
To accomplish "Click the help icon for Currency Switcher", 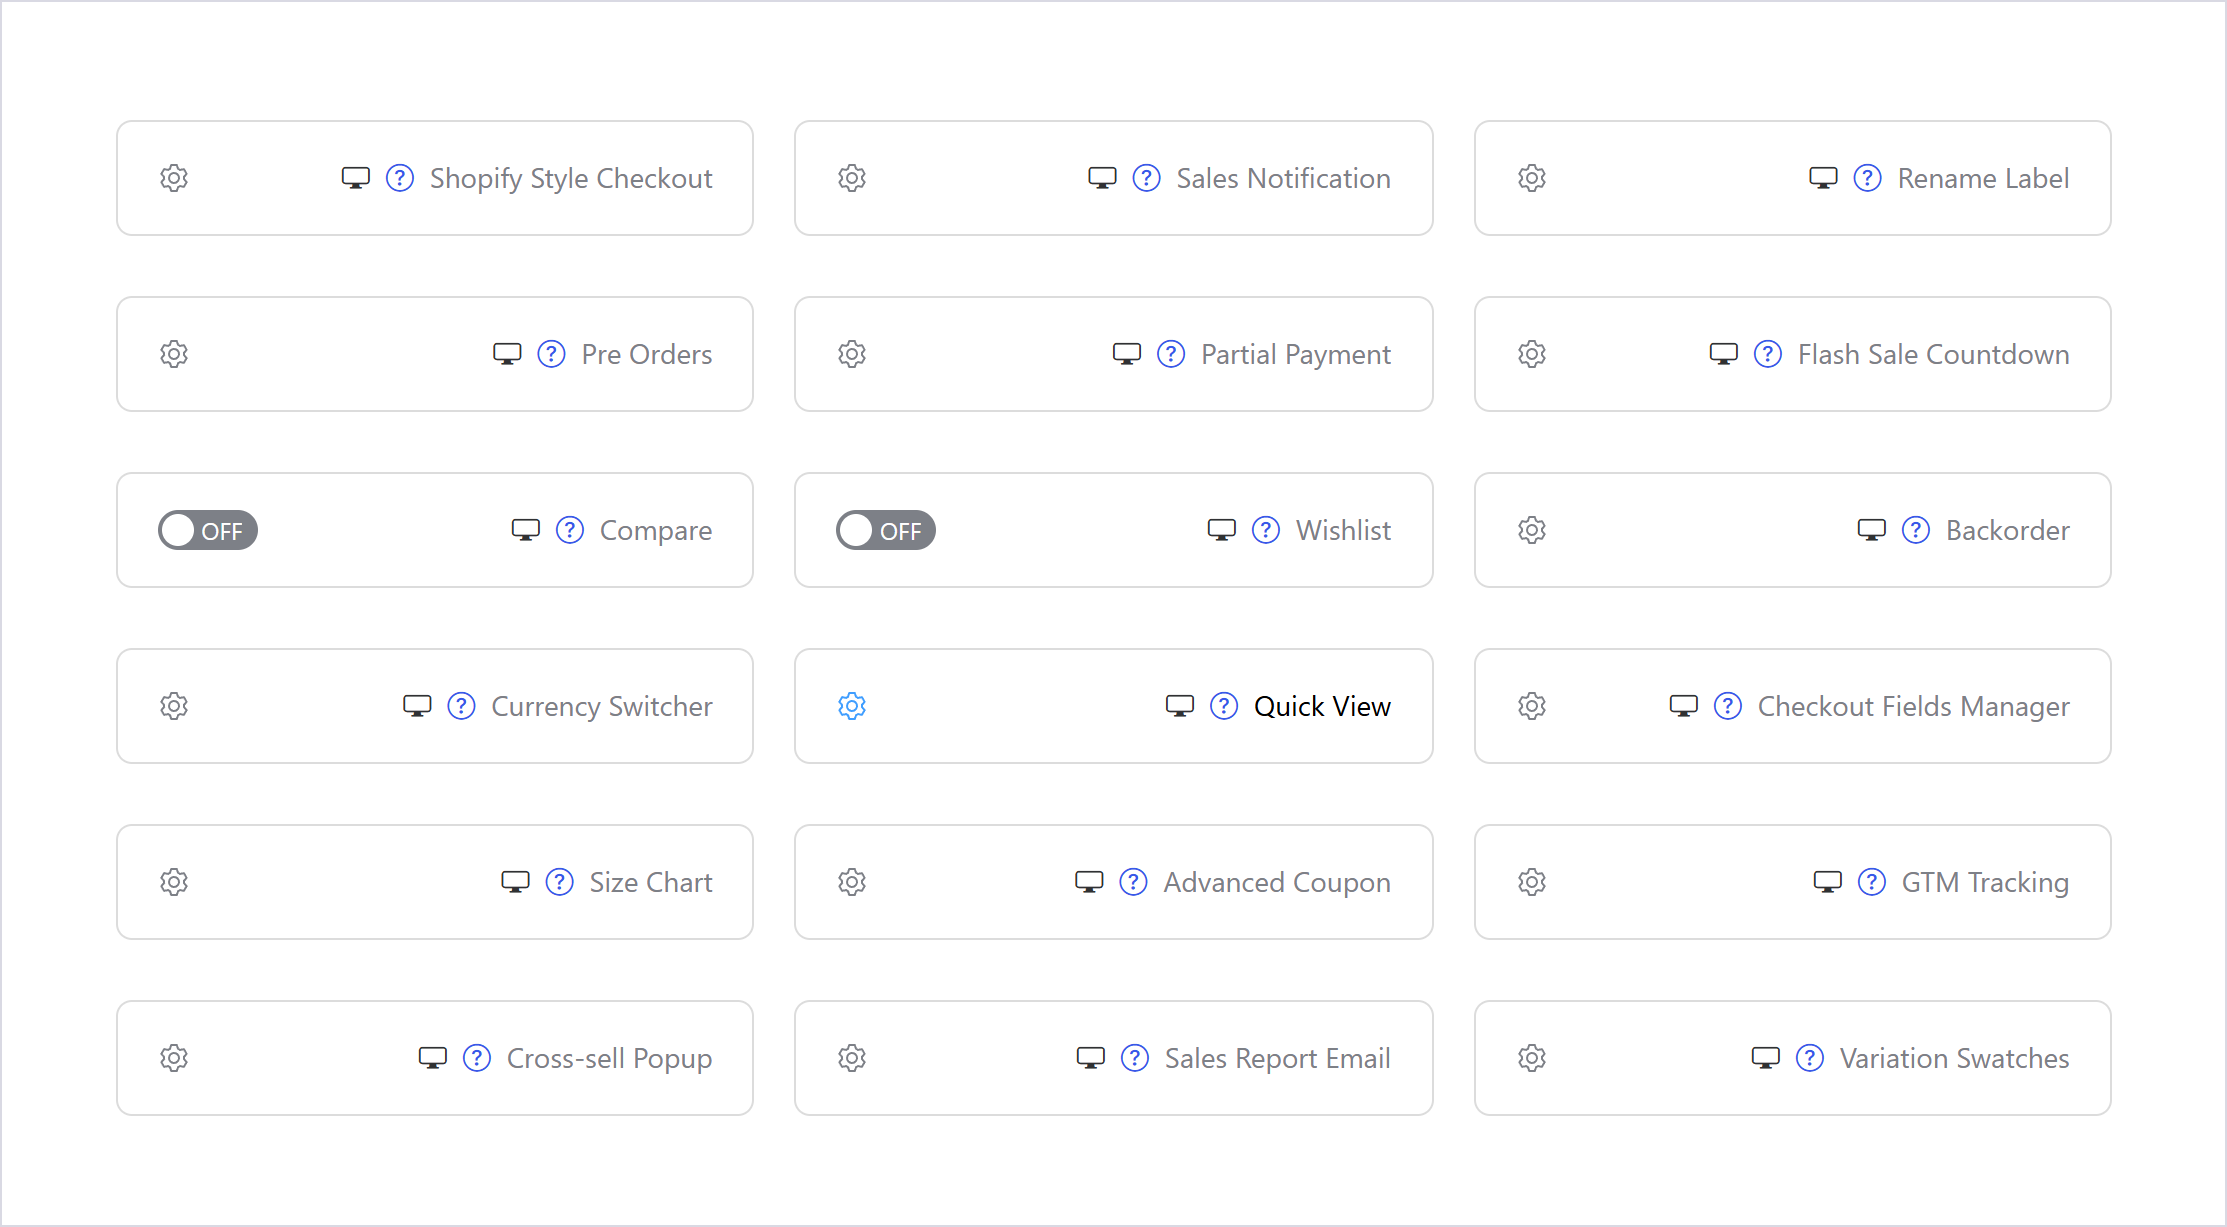I will (461, 706).
